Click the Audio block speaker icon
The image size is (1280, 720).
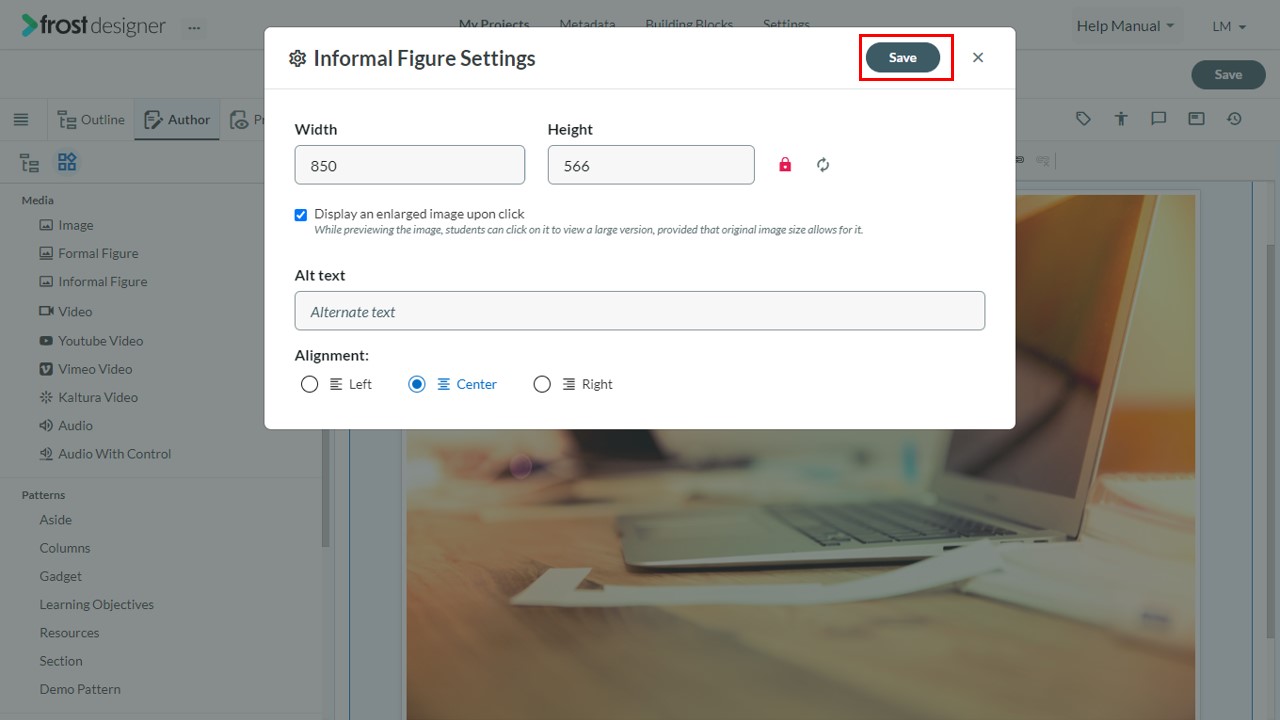tap(46, 425)
